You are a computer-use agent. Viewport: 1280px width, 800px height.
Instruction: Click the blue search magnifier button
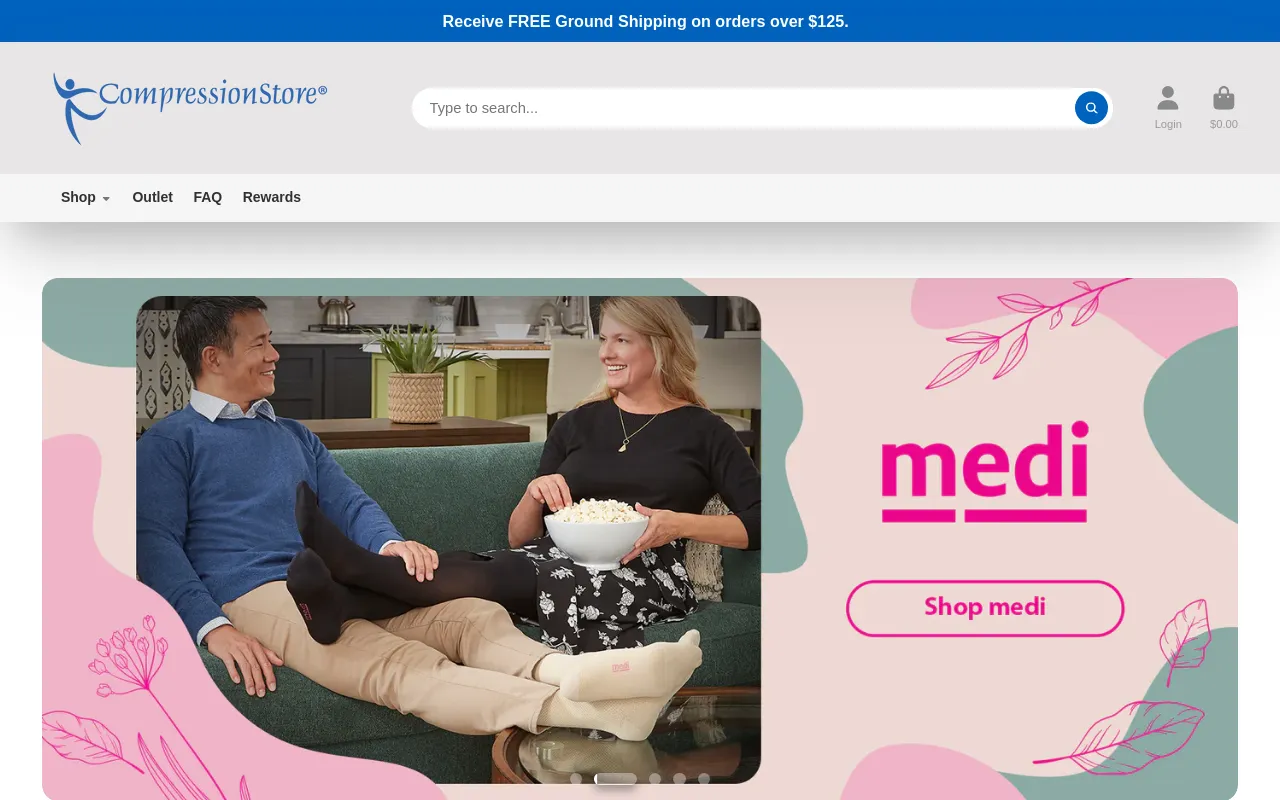(1091, 108)
